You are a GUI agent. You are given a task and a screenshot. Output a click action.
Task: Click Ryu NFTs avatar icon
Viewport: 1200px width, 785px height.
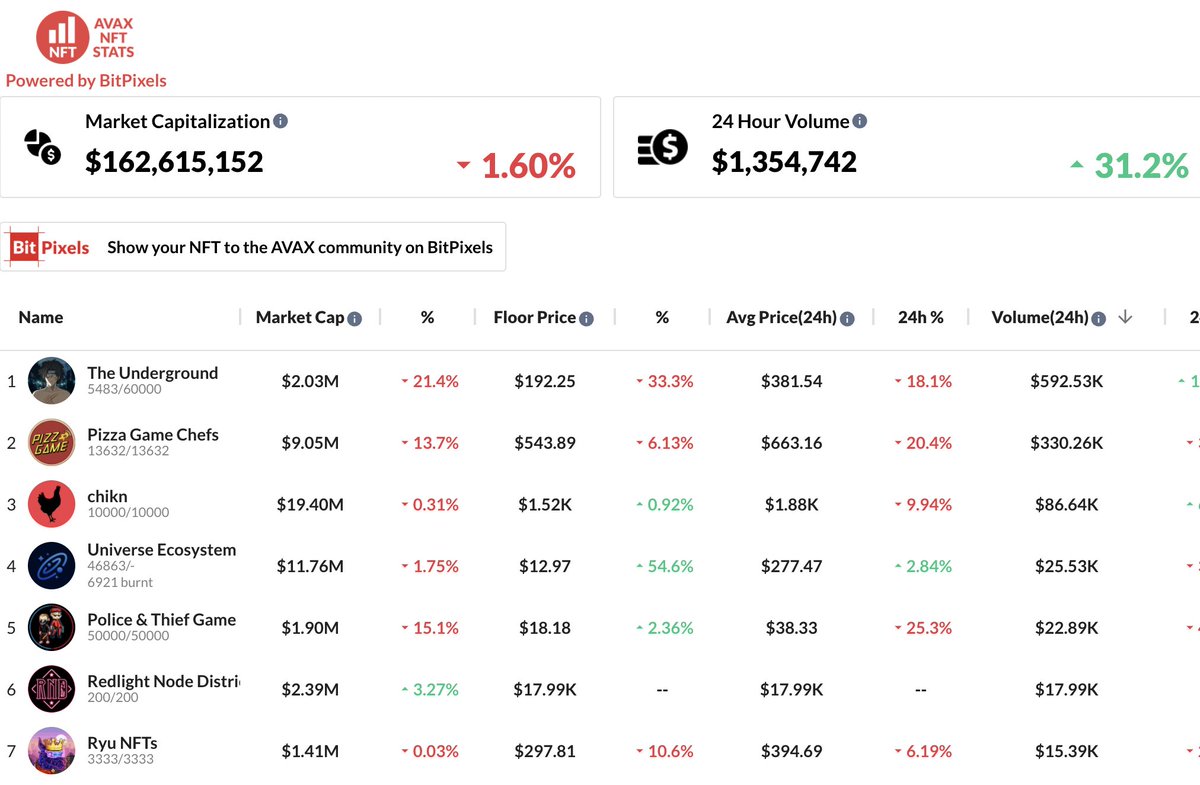pos(51,750)
